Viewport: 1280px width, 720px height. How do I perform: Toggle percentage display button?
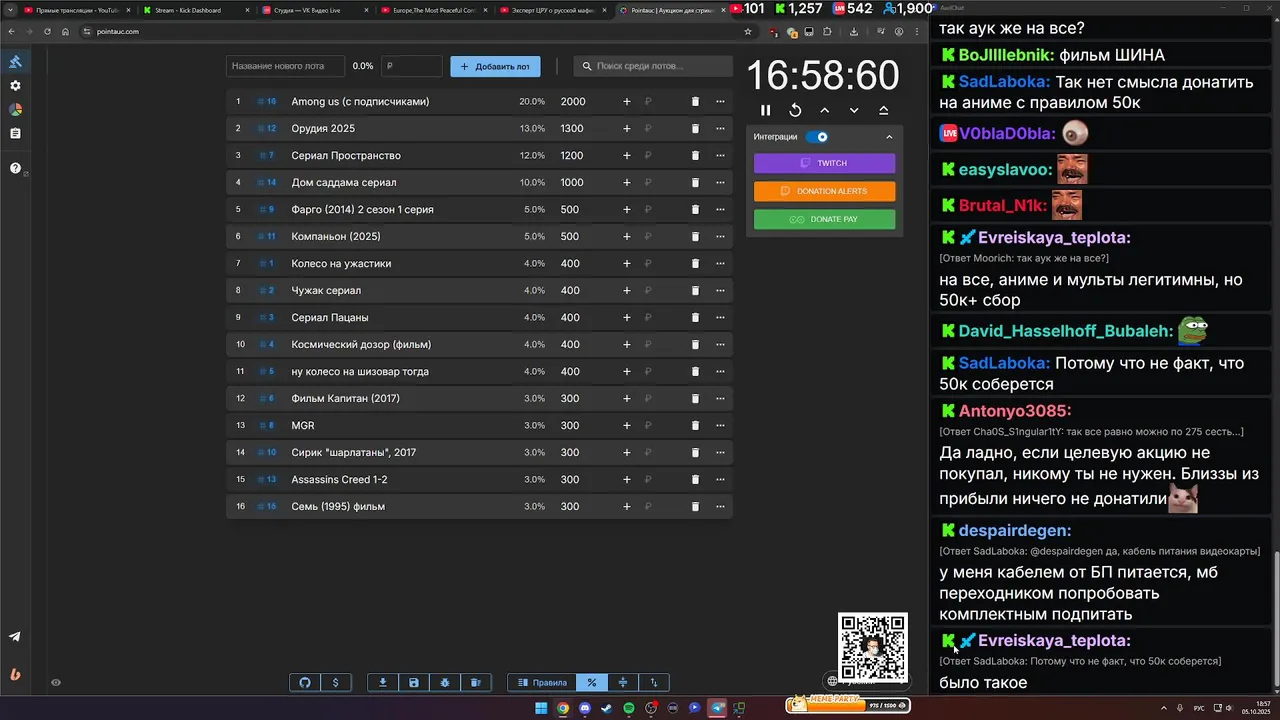[x=592, y=683]
